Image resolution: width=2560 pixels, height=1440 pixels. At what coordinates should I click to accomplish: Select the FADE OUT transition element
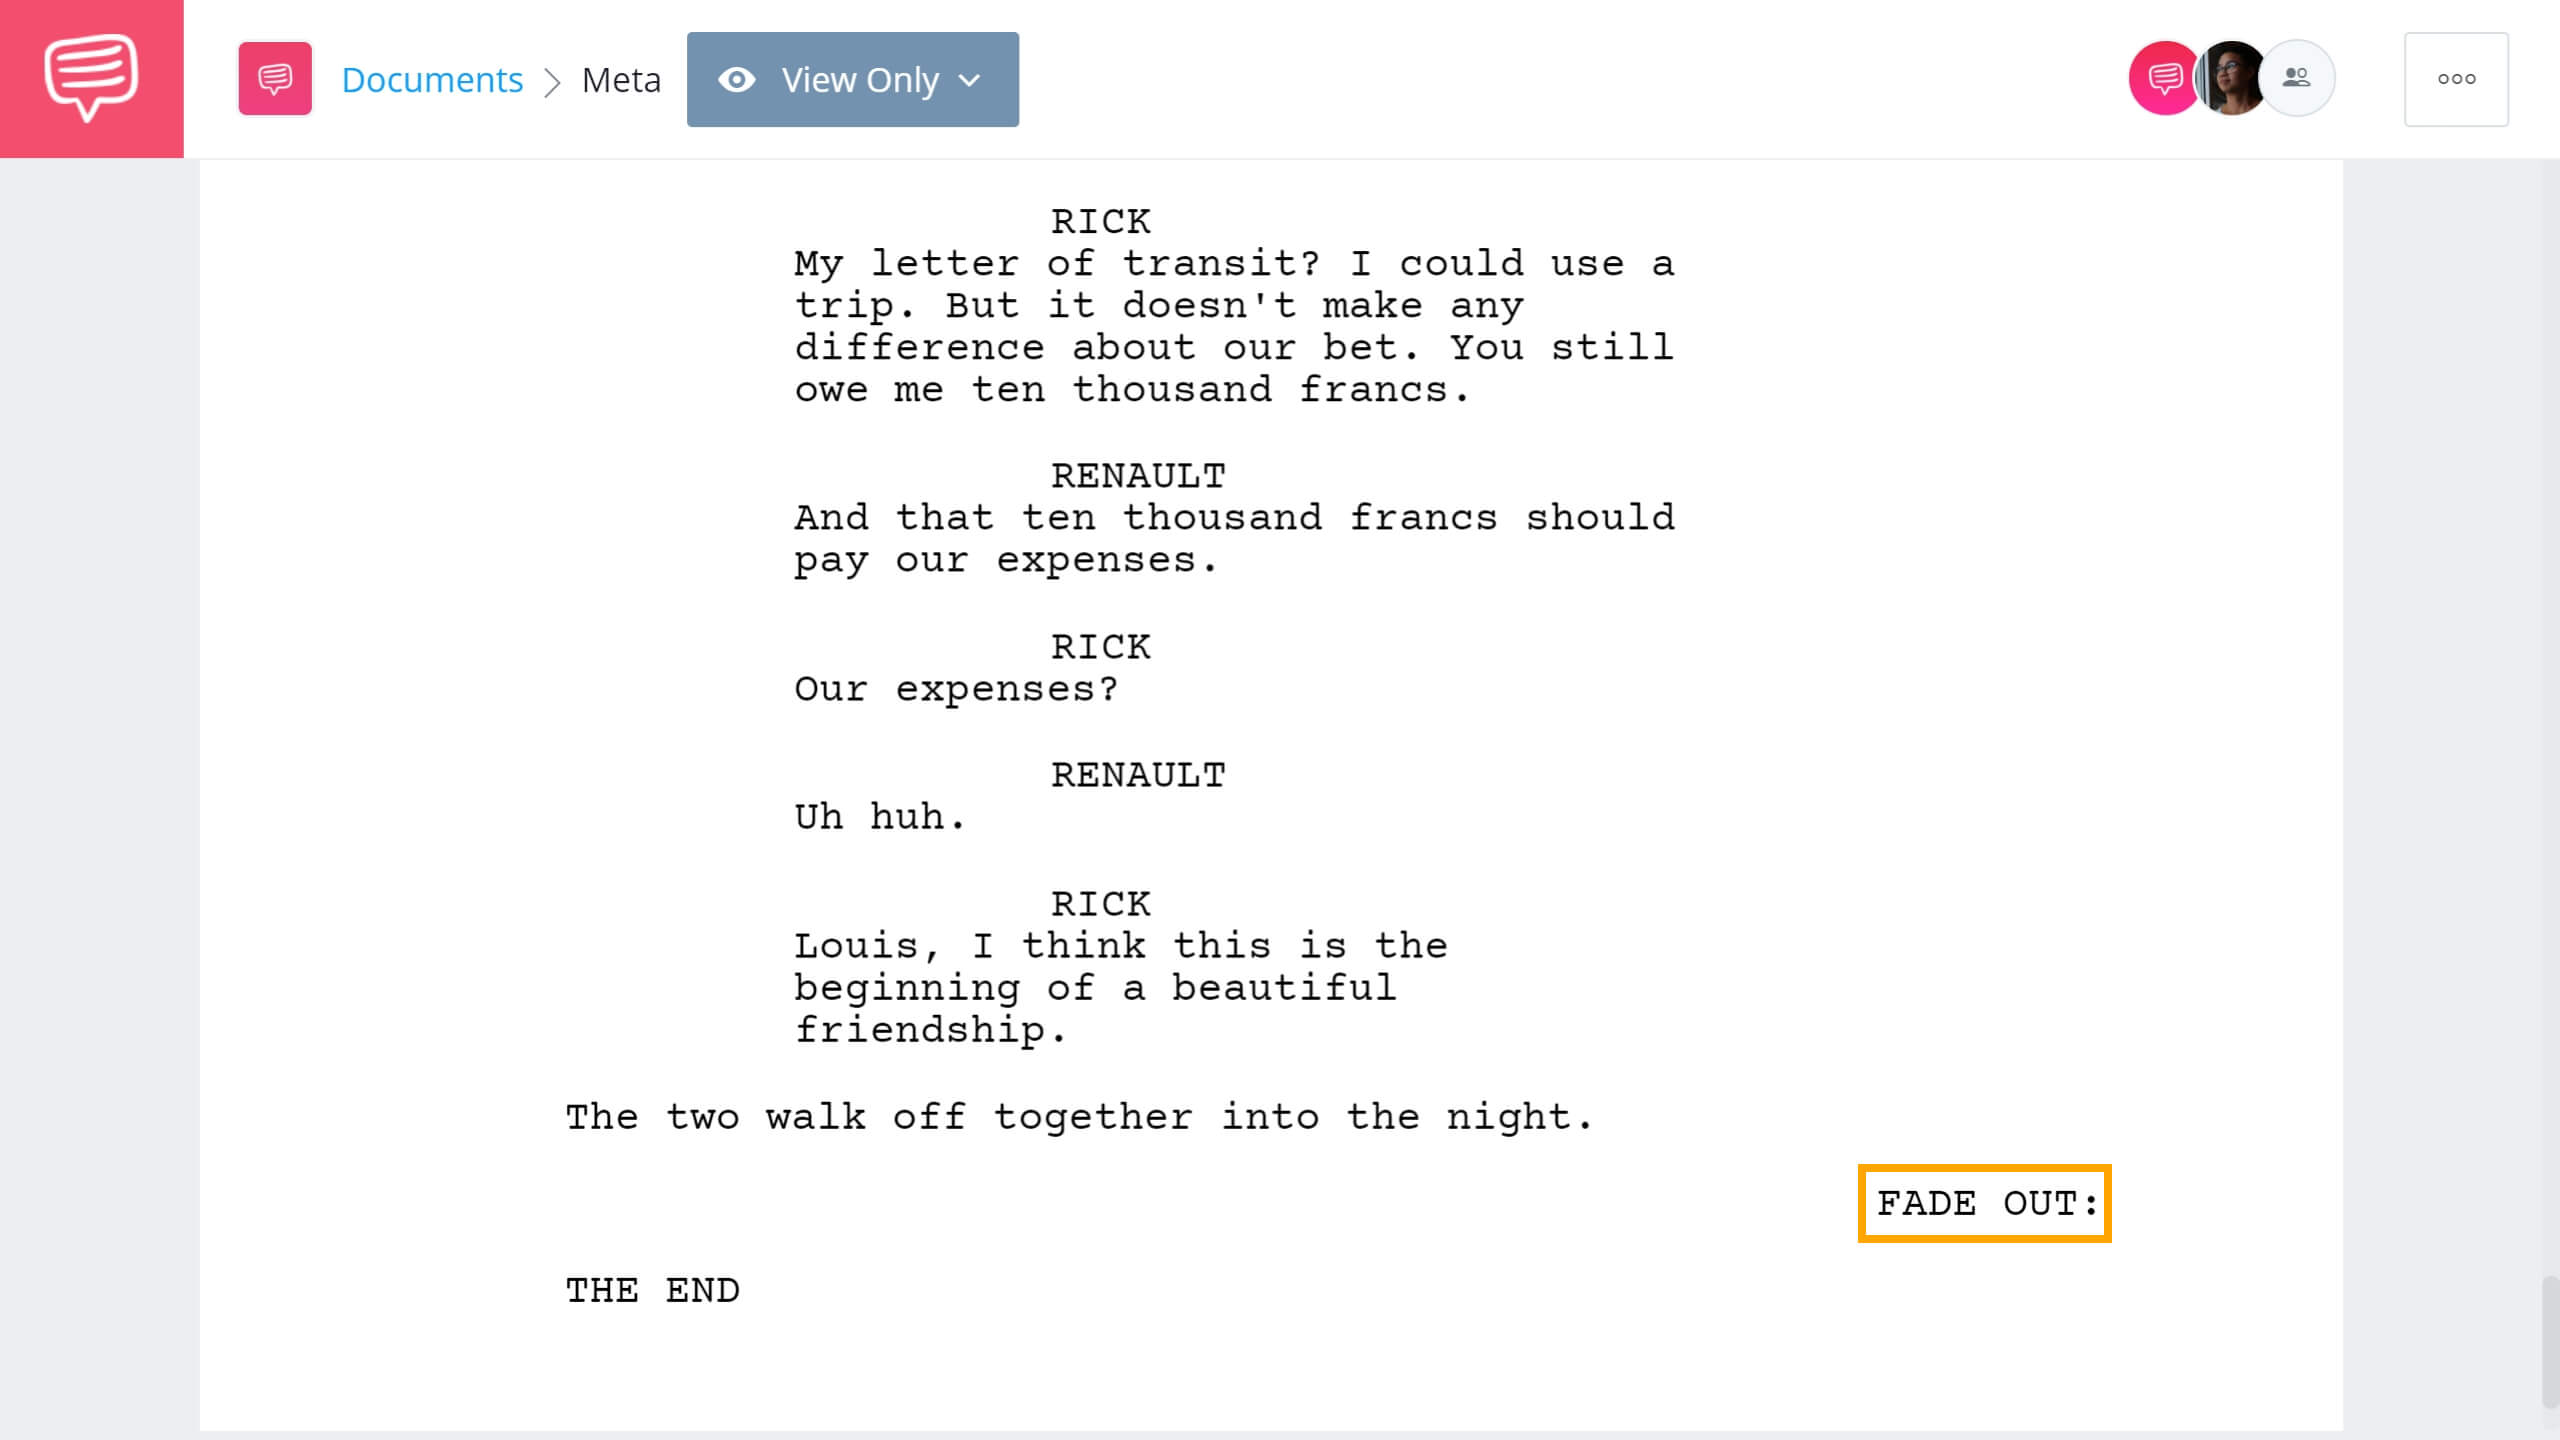tap(1983, 1204)
